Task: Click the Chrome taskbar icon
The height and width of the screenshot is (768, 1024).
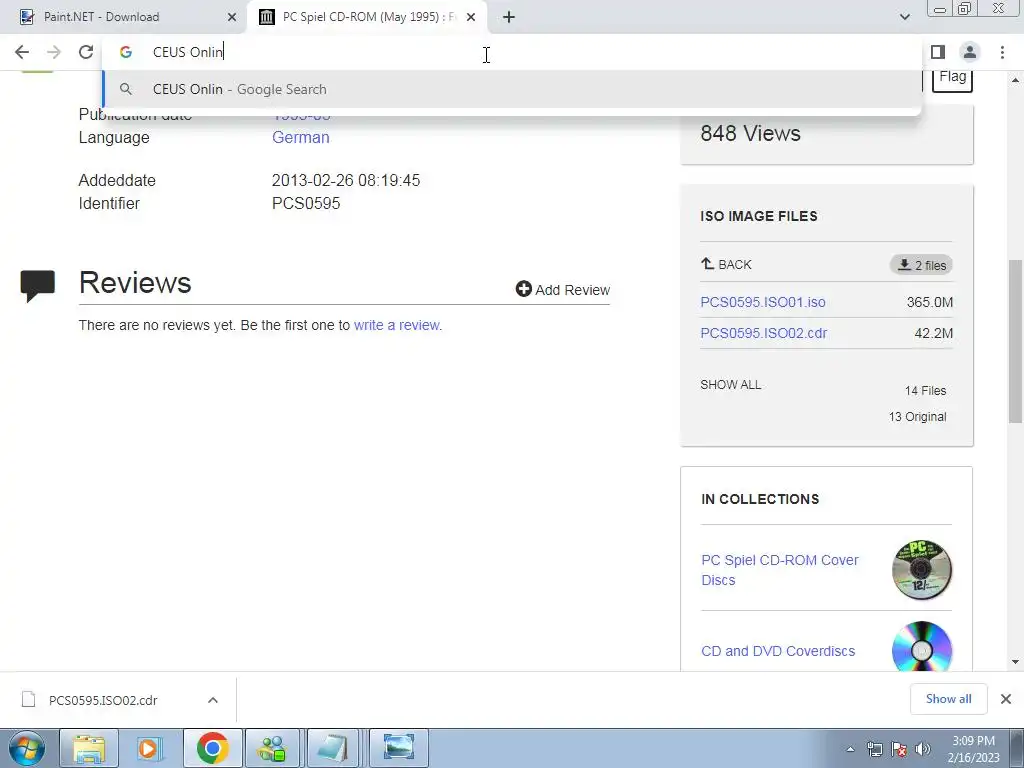Action: [x=212, y=748]
